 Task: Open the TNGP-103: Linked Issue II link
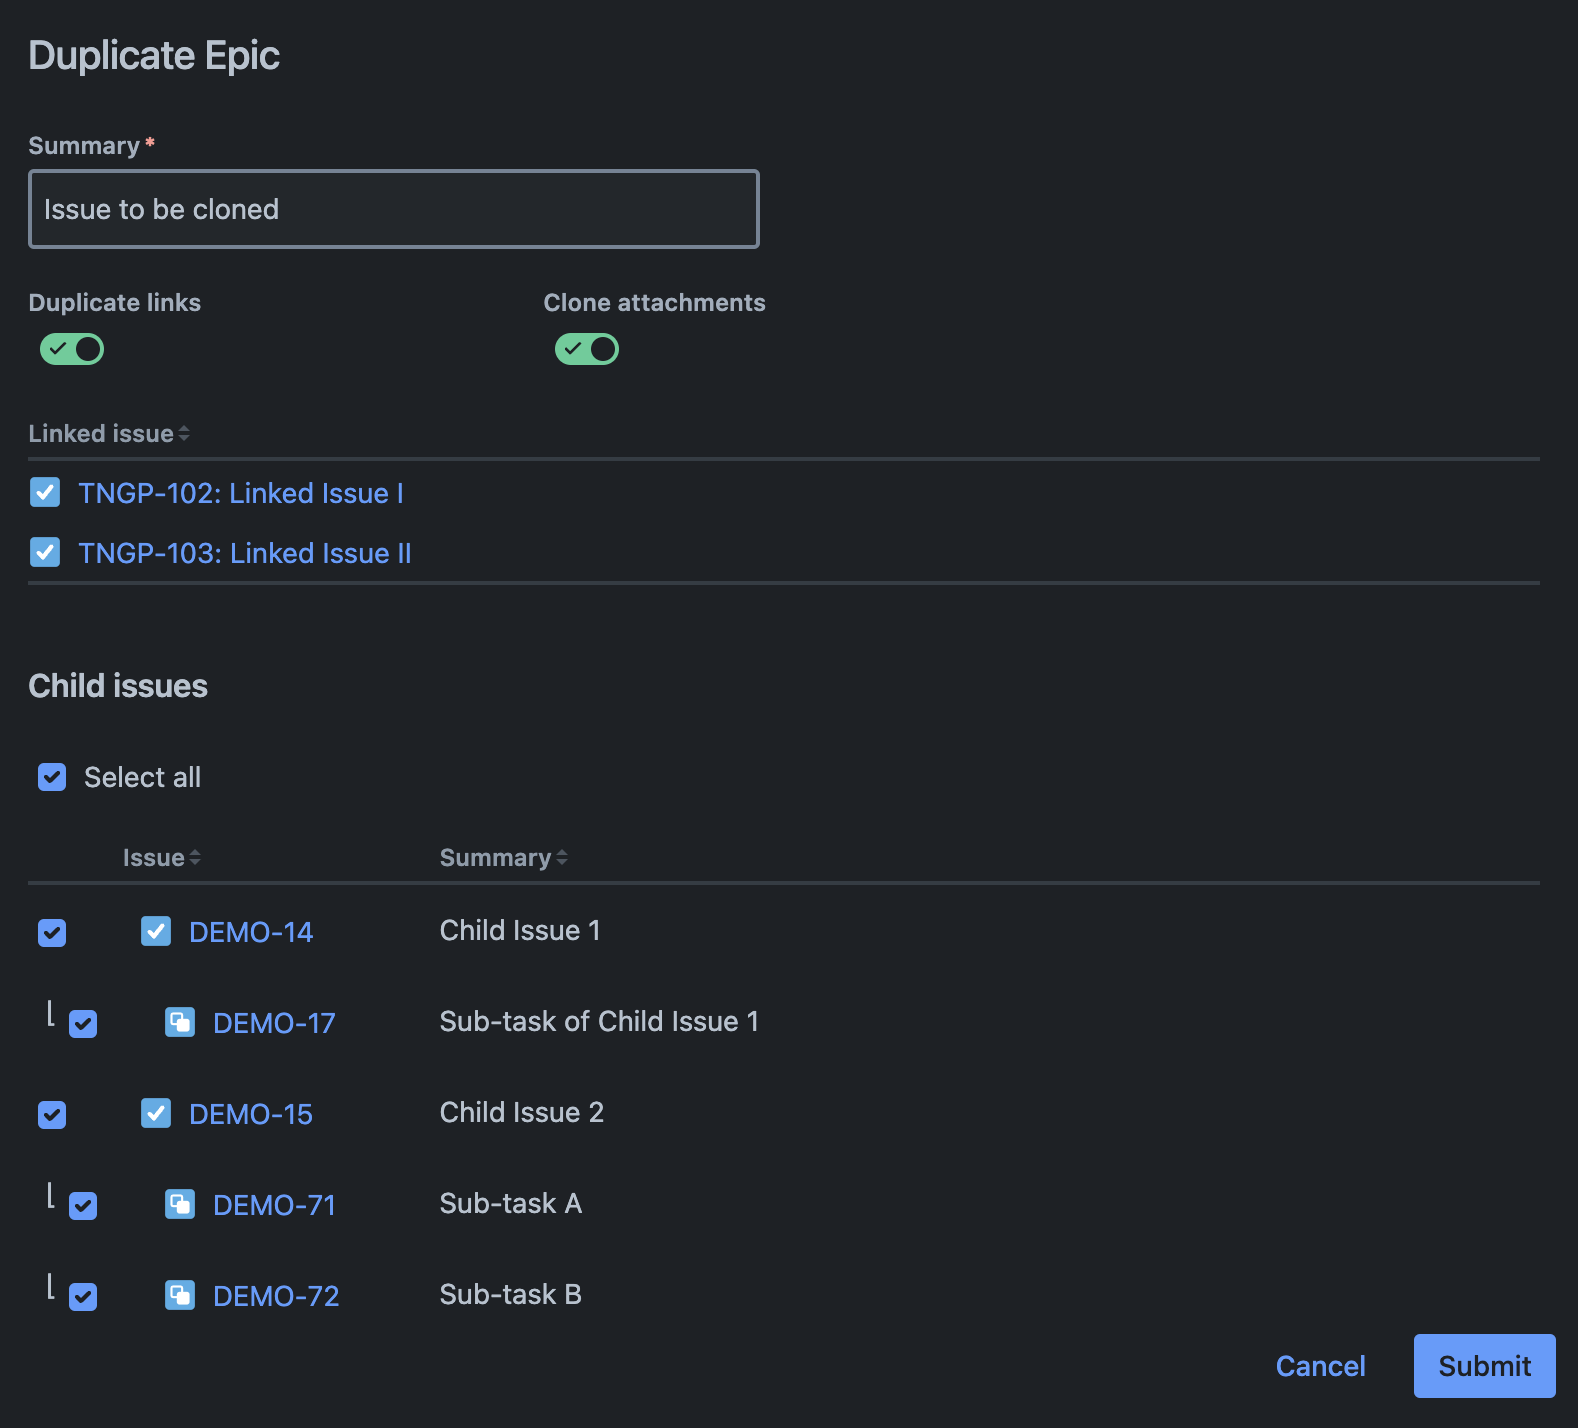[245, 554]
